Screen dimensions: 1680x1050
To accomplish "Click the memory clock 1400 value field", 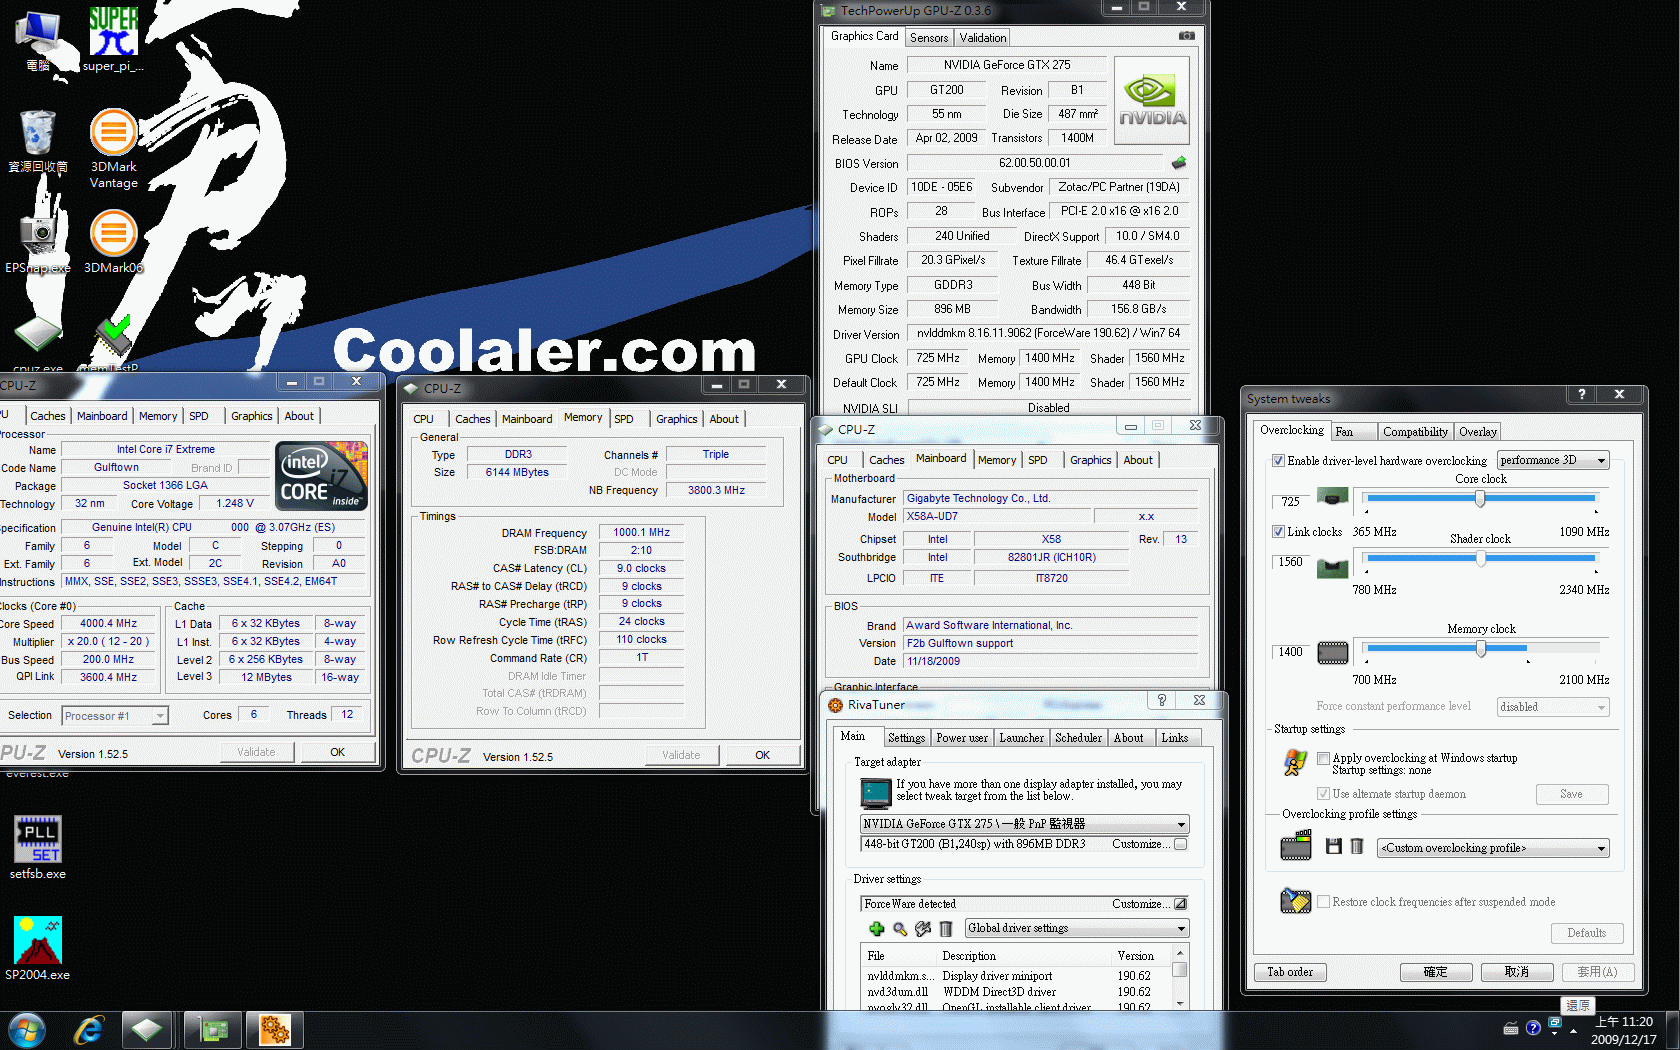I will 1292,652.
